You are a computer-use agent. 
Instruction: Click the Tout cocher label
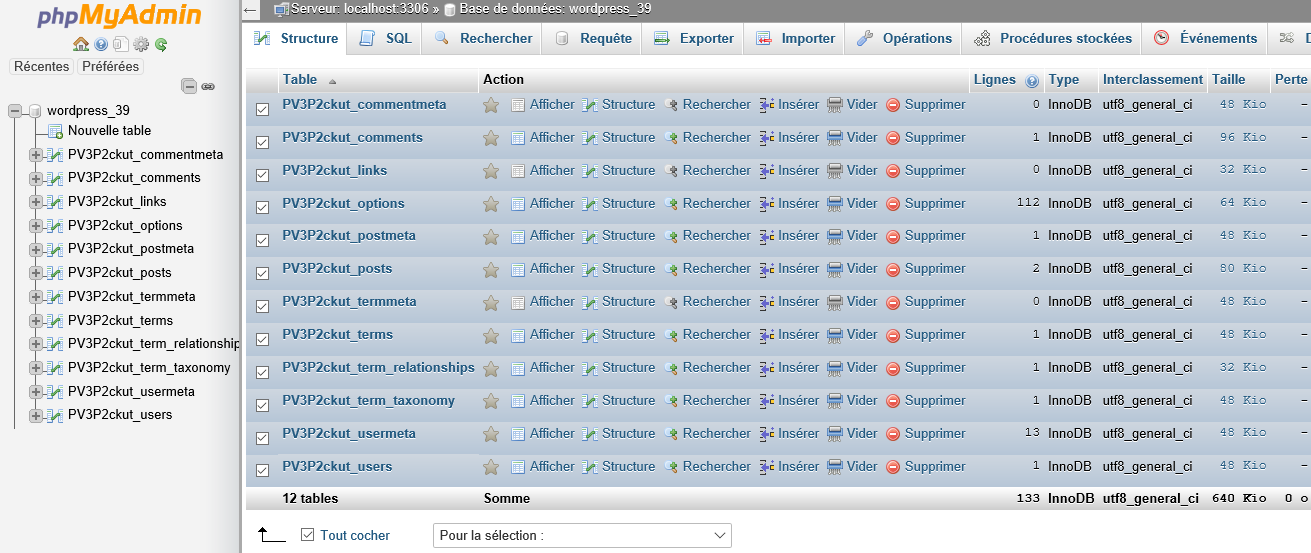(x=355, y=536)
